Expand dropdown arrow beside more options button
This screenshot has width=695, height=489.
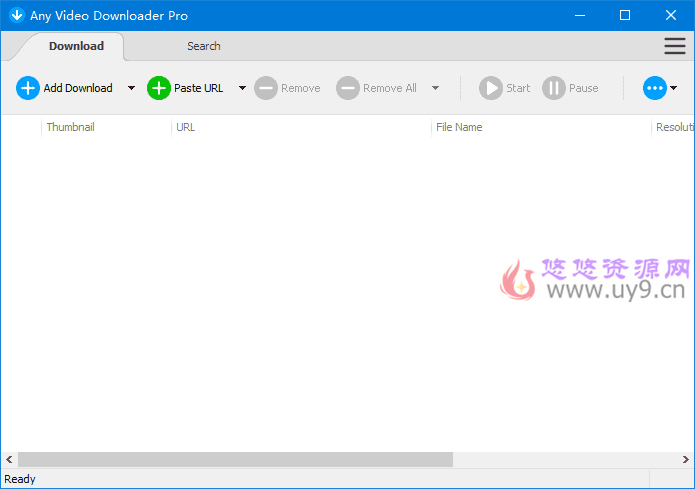click(674, 88)
